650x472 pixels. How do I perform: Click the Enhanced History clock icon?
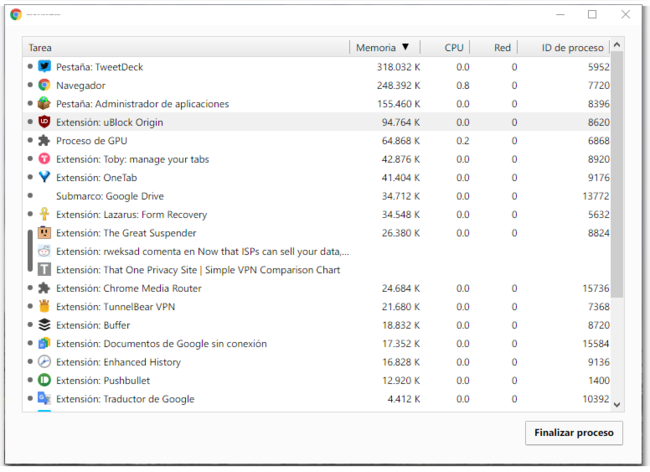pyautogui.click(x=44, y=362)
